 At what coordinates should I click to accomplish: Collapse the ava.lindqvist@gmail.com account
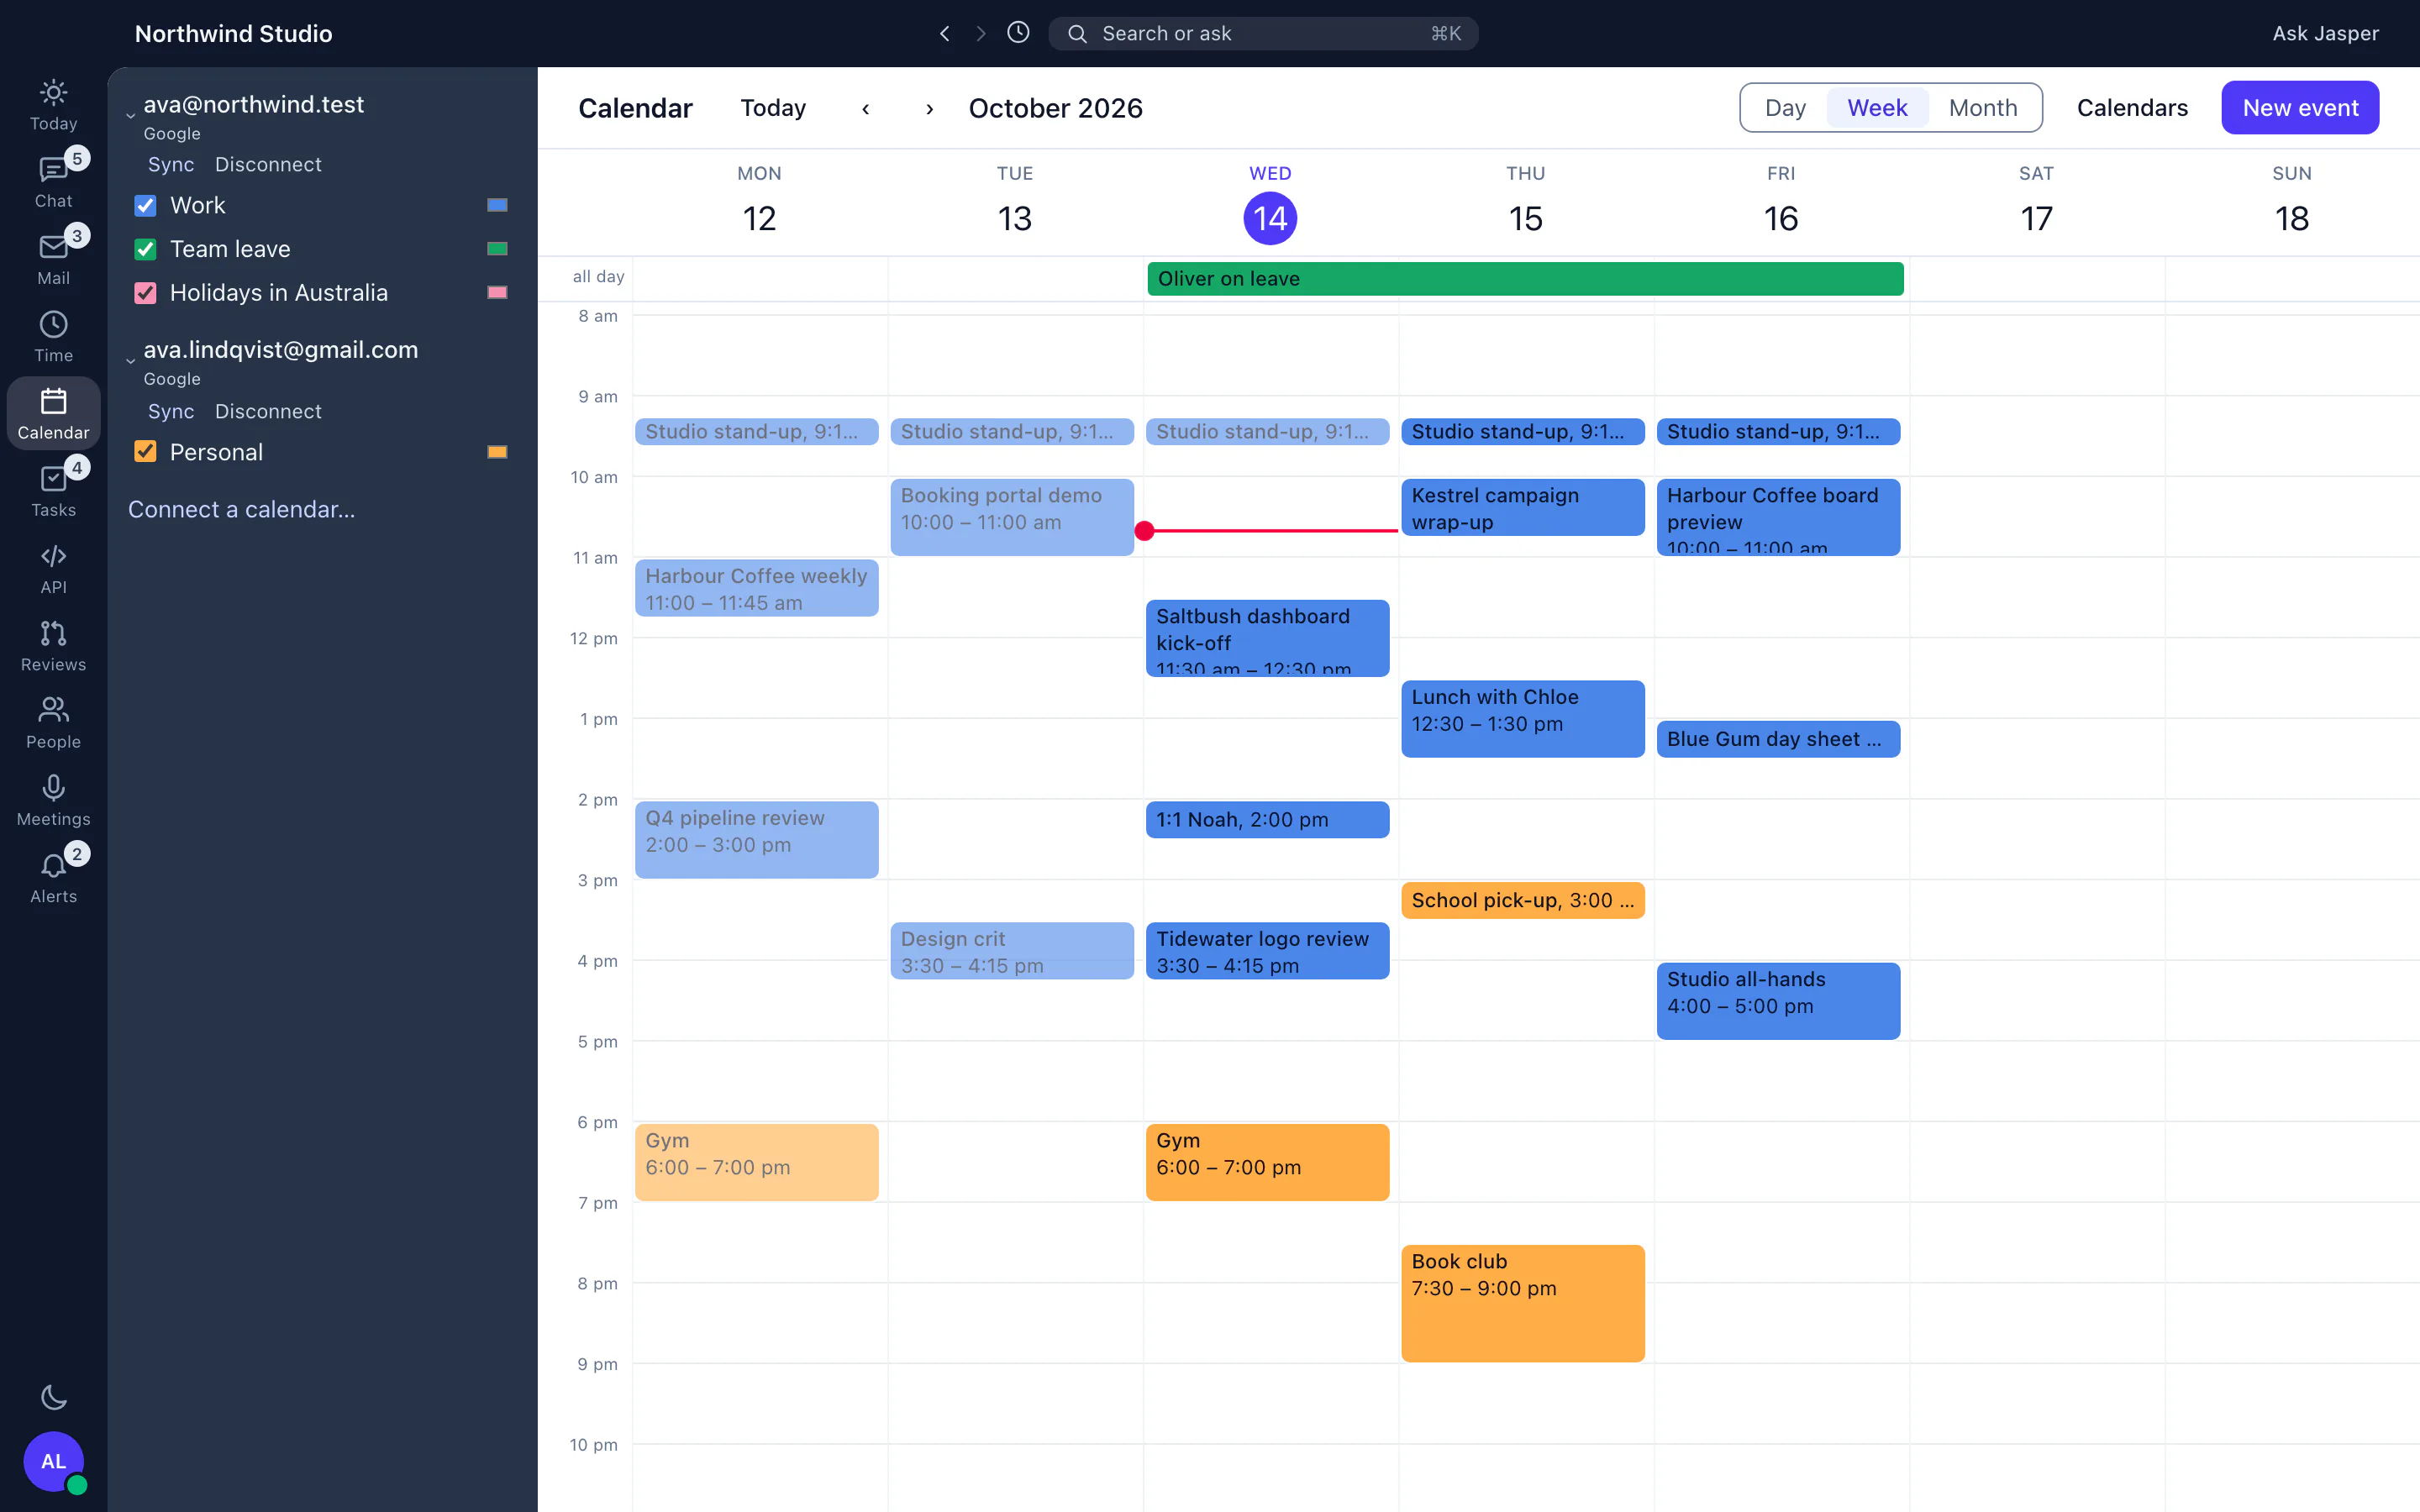pyautogui.click(x=130, y=361)
